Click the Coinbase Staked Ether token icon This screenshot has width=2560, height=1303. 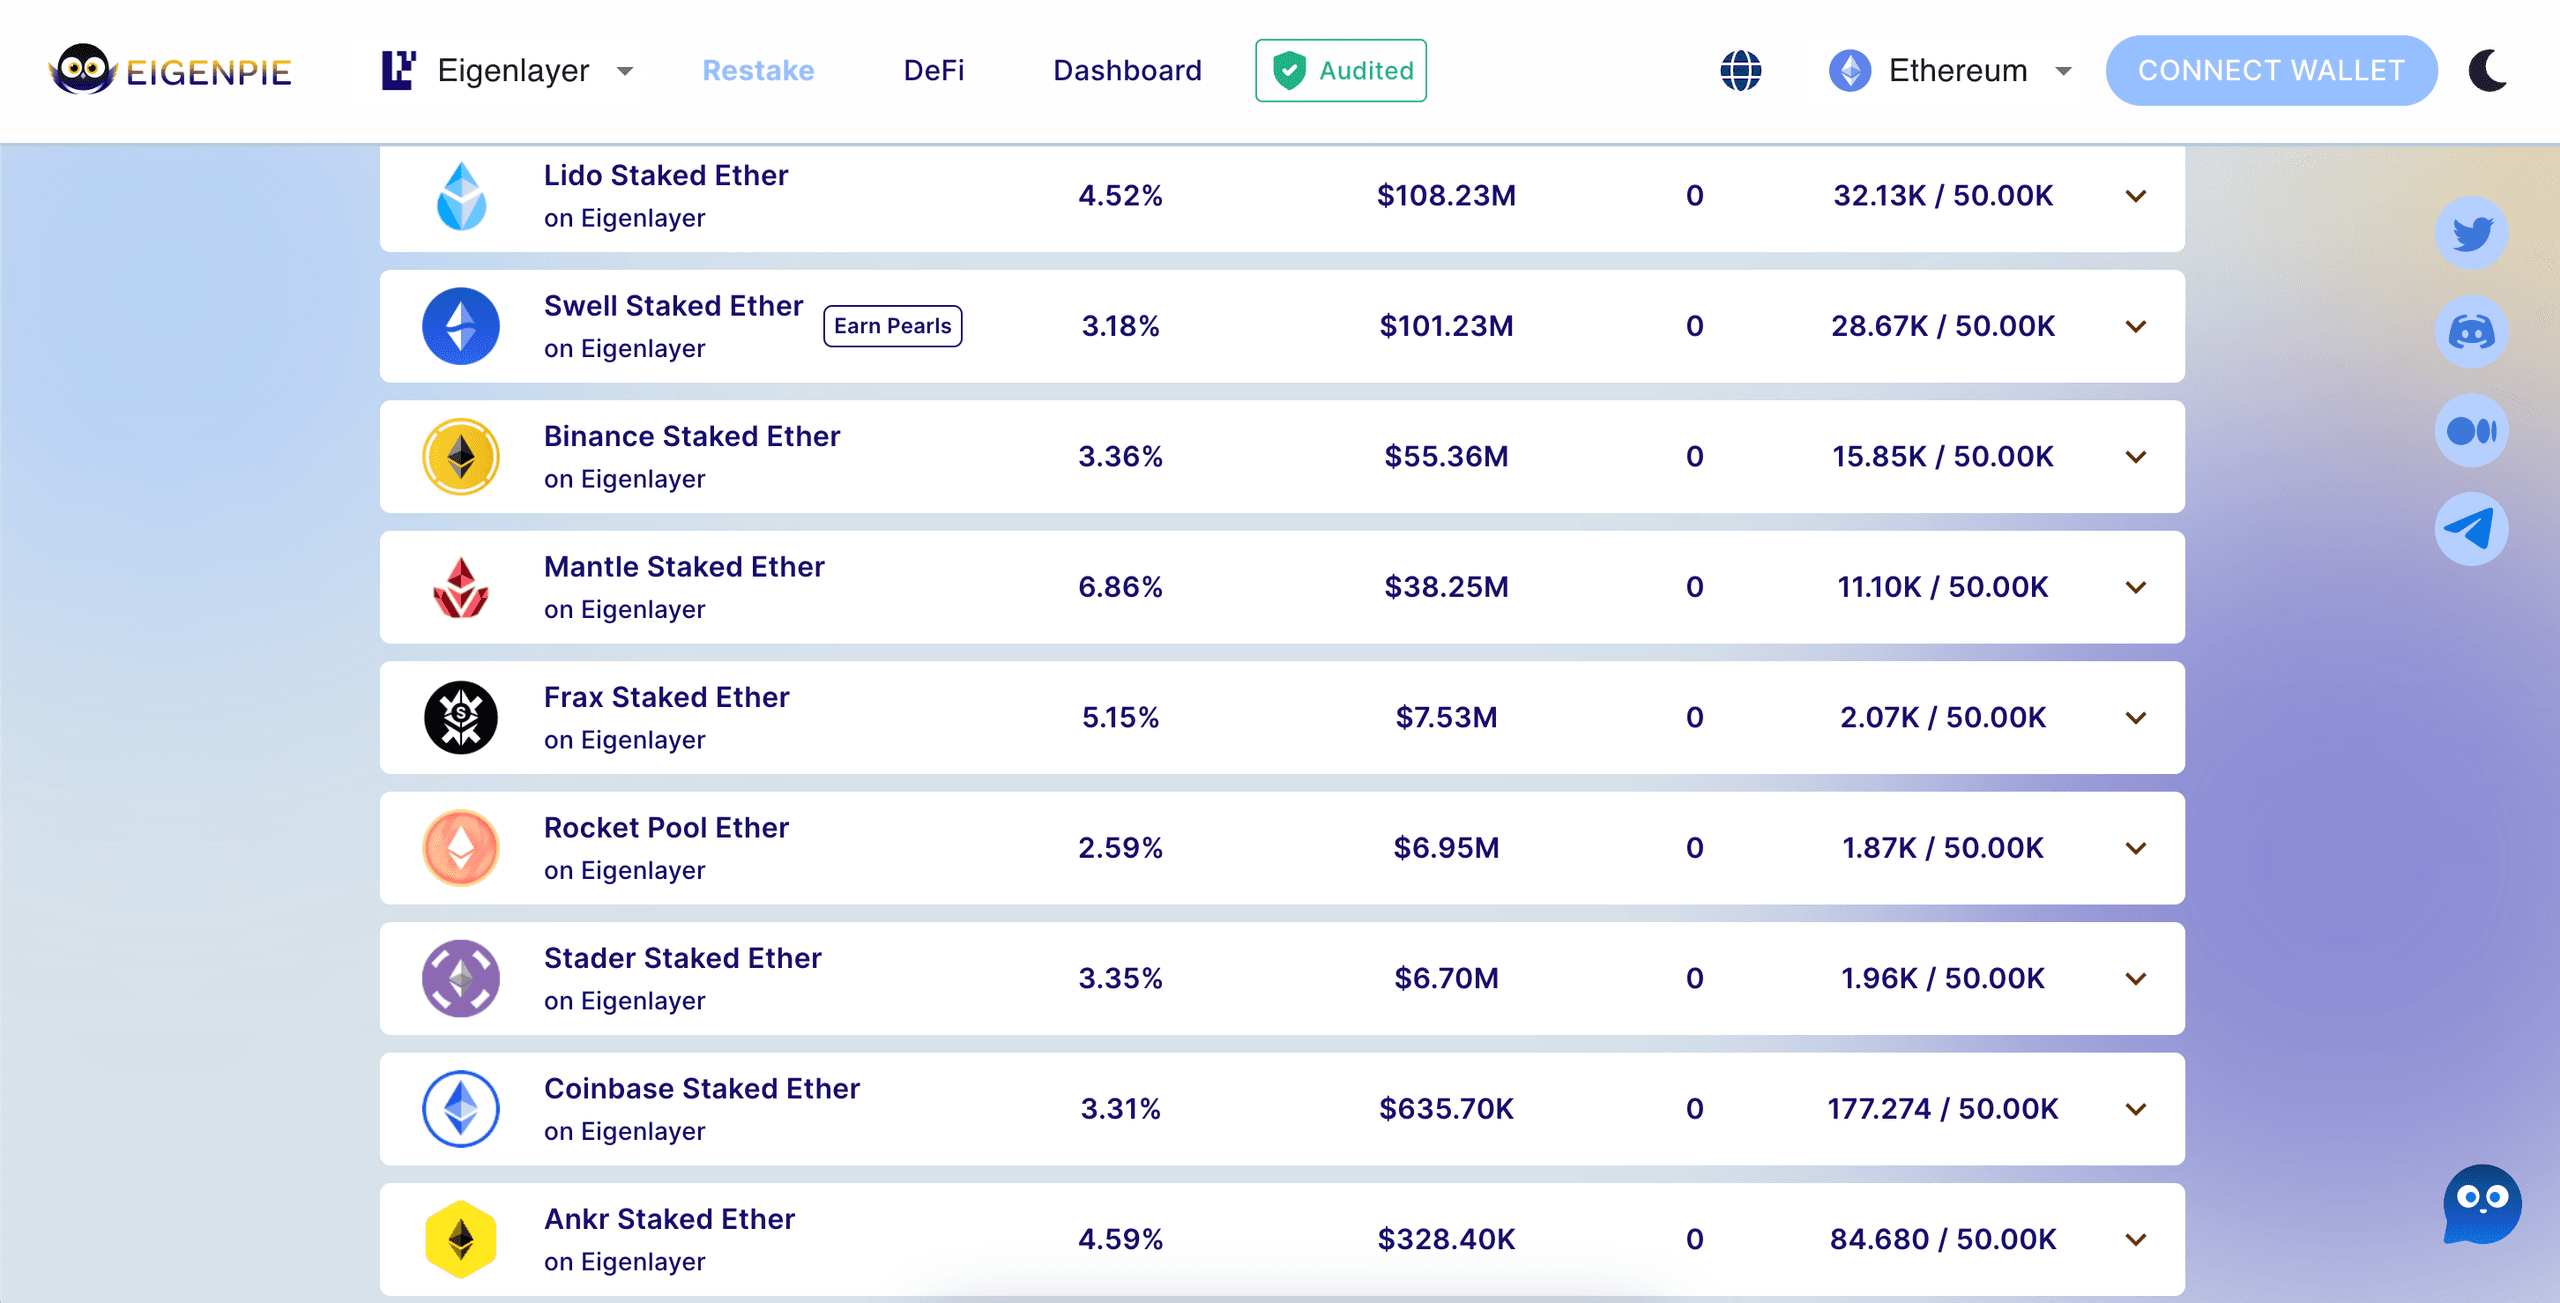pos(461,1109)
